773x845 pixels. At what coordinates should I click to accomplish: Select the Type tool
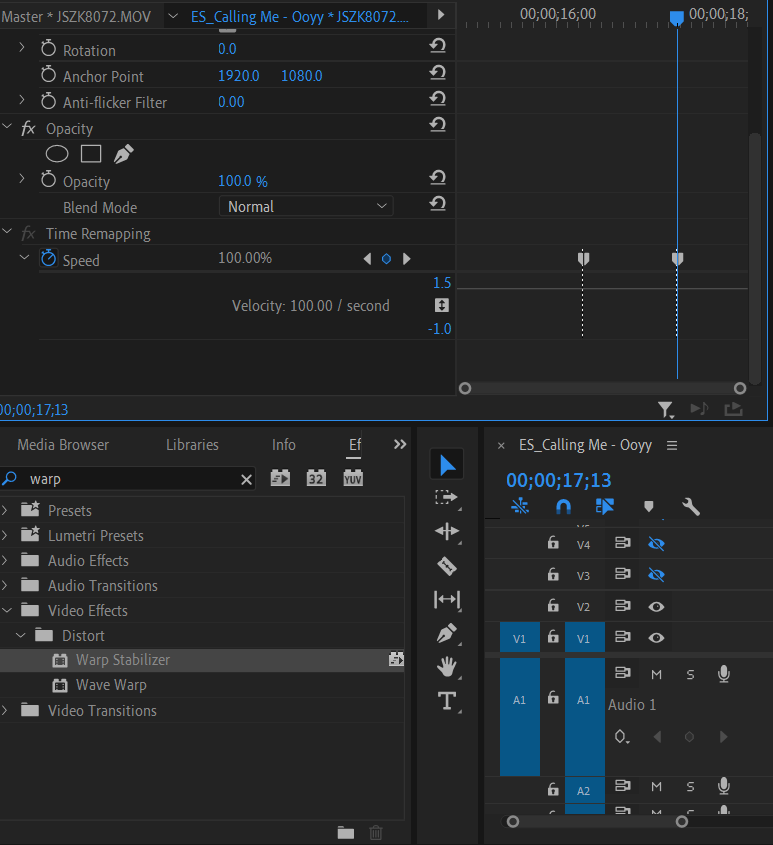(x=447, y=701)
